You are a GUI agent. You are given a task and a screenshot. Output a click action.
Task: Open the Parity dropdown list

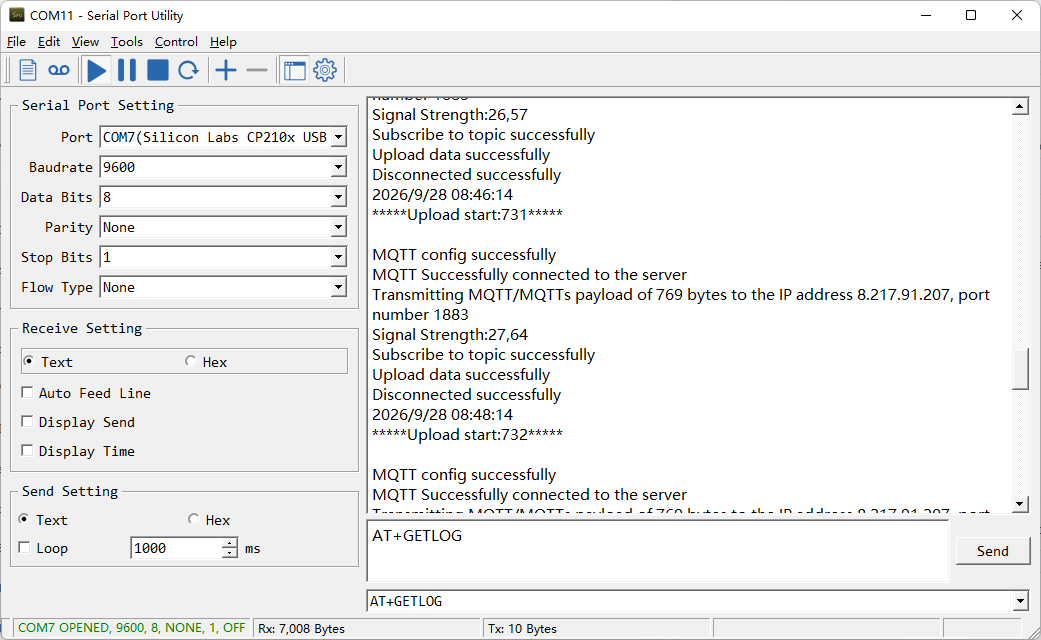[x=339, y=227]
